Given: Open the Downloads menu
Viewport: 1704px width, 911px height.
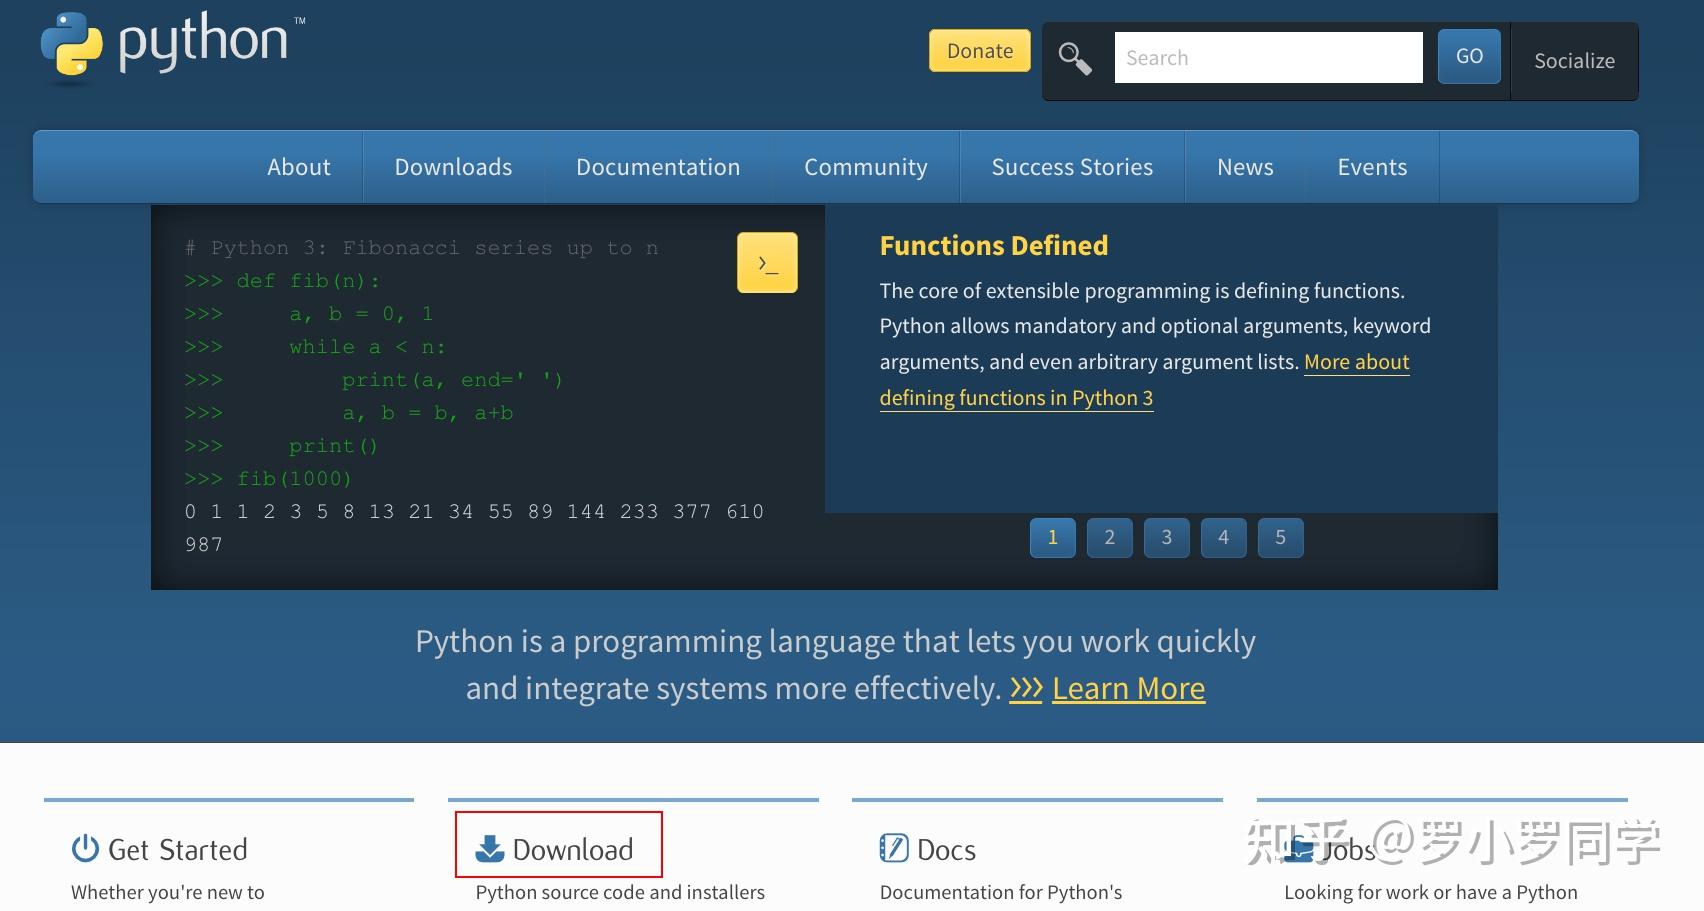Looking at the screenshot, I should click(453, 167).
